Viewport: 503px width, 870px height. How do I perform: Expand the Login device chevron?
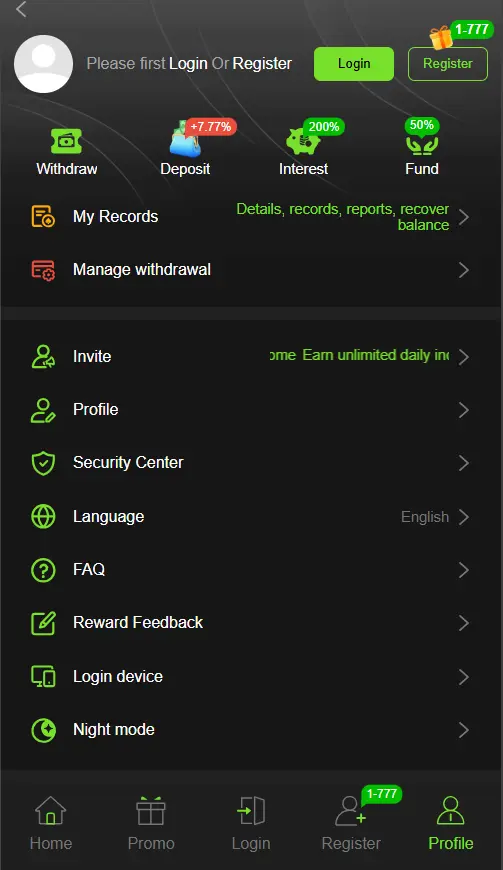point(464,676)
